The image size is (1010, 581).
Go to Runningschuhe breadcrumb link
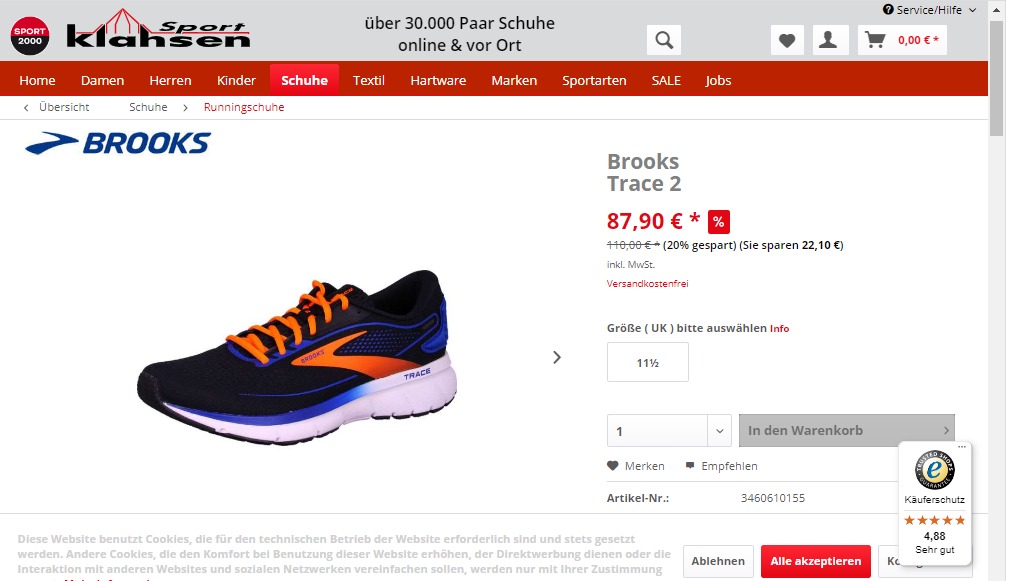point(243,107)
